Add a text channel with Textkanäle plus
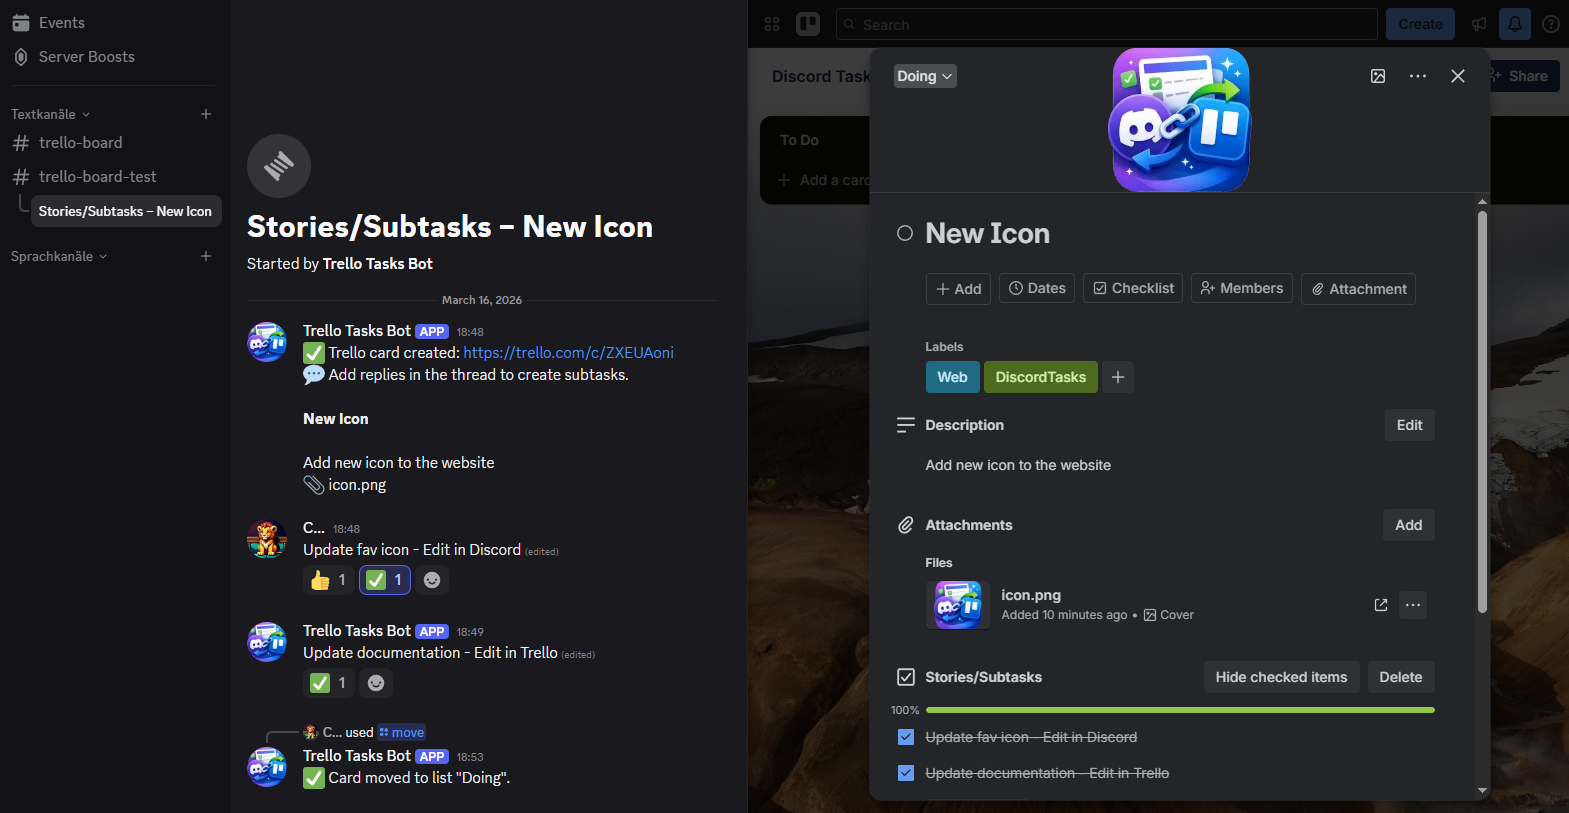1569x813 pixels. pyautogui.click(x=206, y=114)
